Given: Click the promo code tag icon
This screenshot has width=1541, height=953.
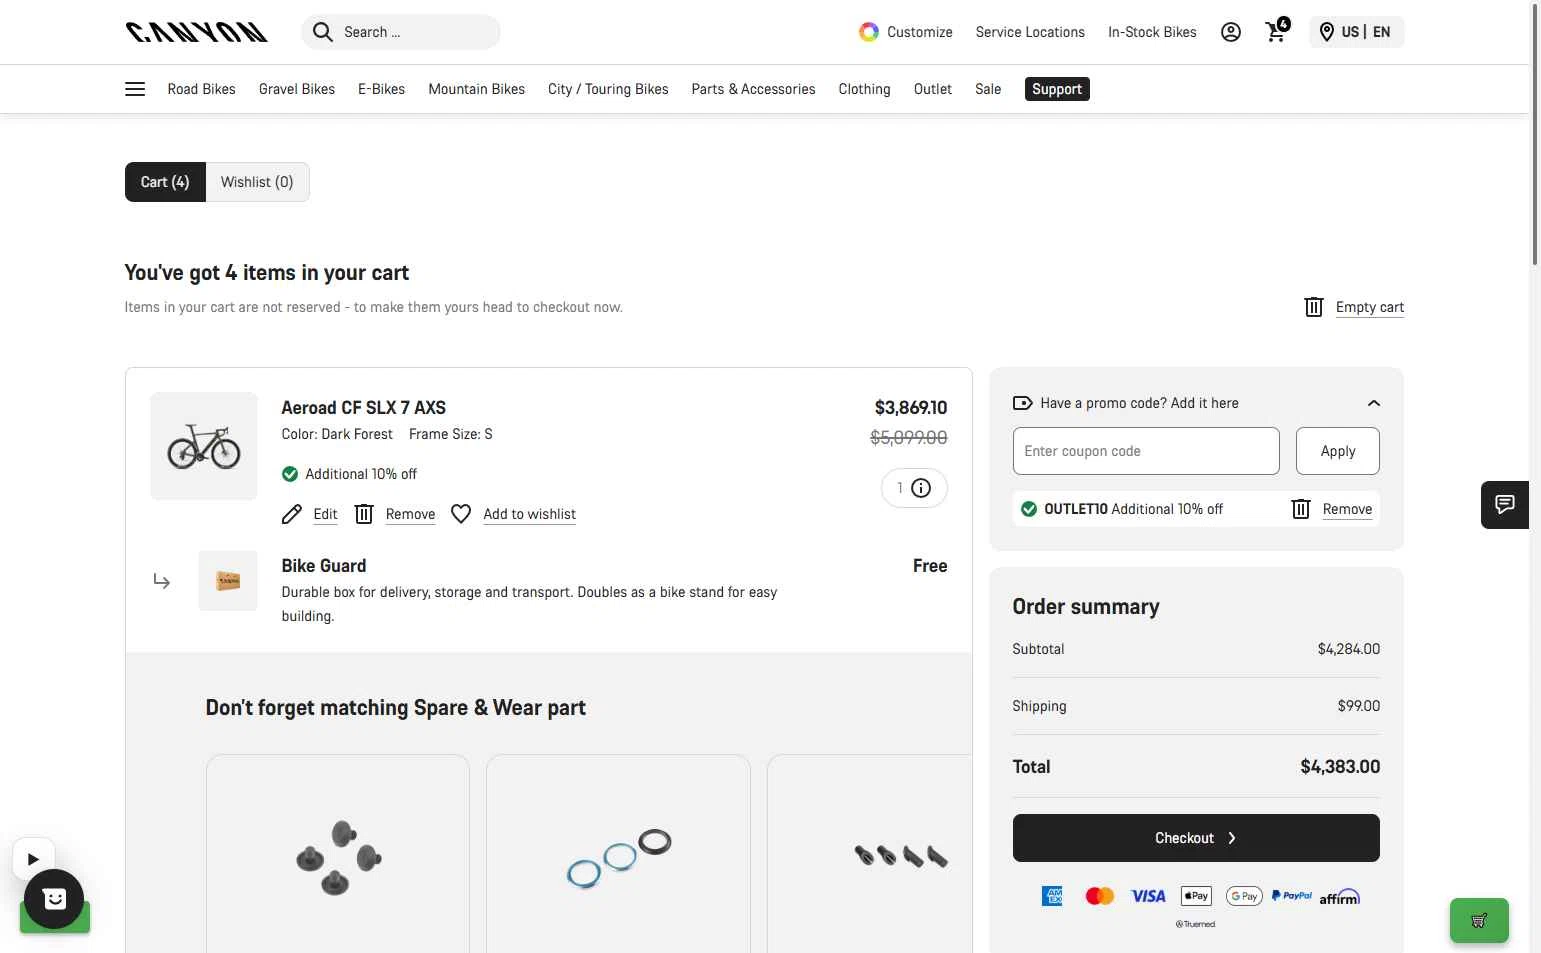Looking at the screenshot, I should (1022, 403).
